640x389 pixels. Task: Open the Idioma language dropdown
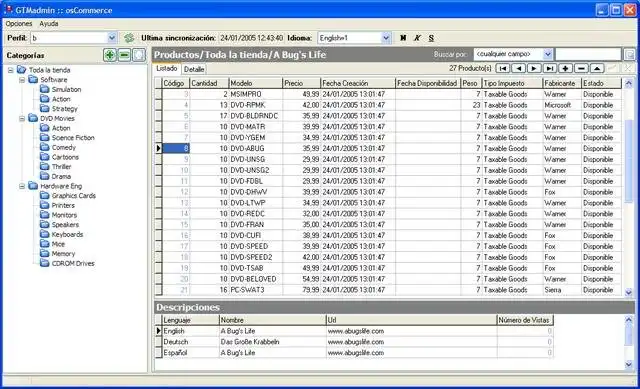click(386, 38)
